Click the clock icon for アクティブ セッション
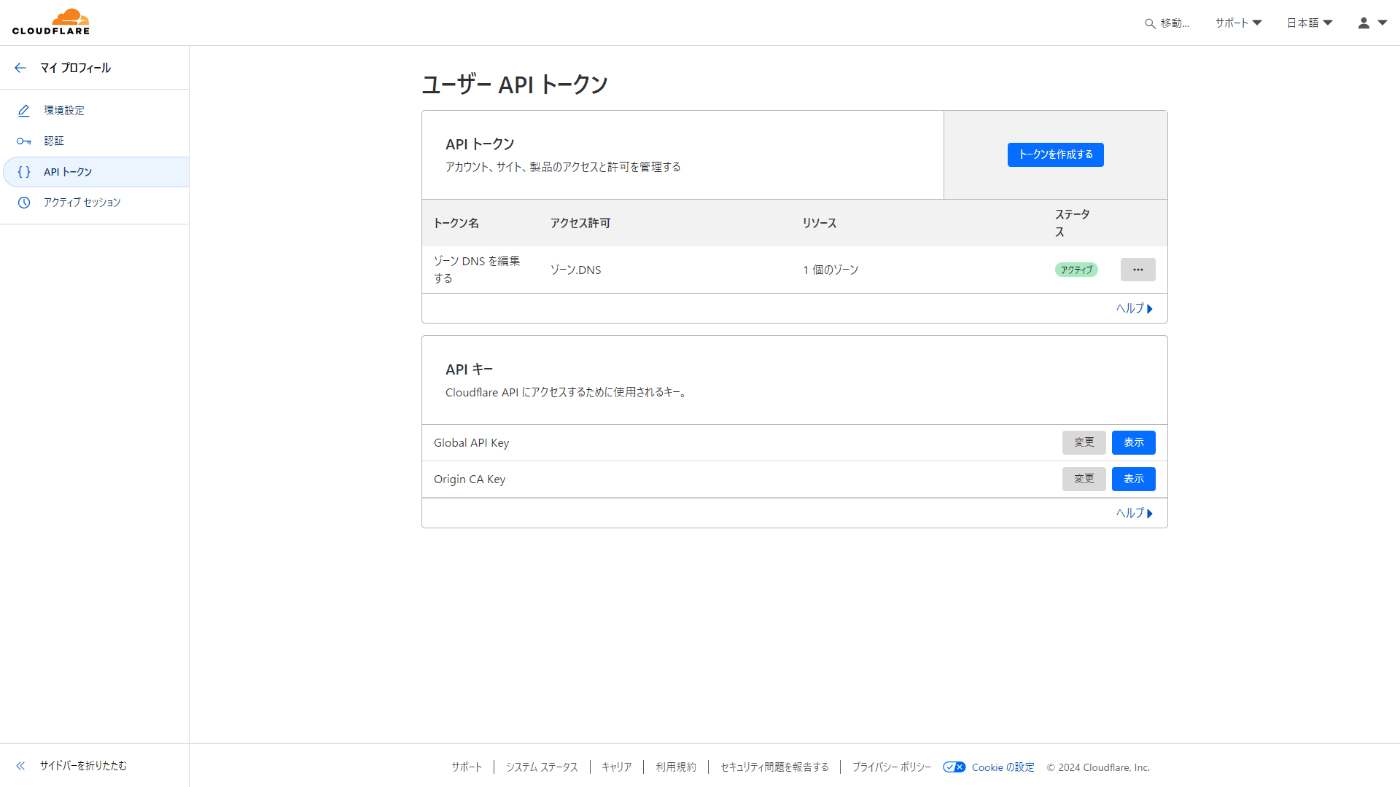 tap(24, 203)
